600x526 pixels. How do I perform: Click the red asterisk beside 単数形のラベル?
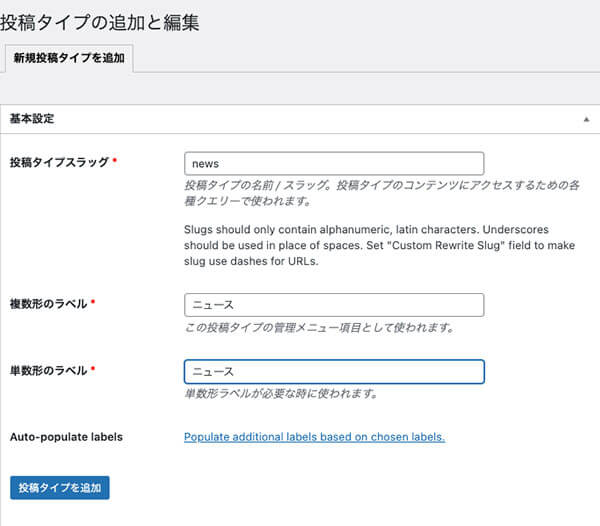pyautogui.click(x=93, y=370)
